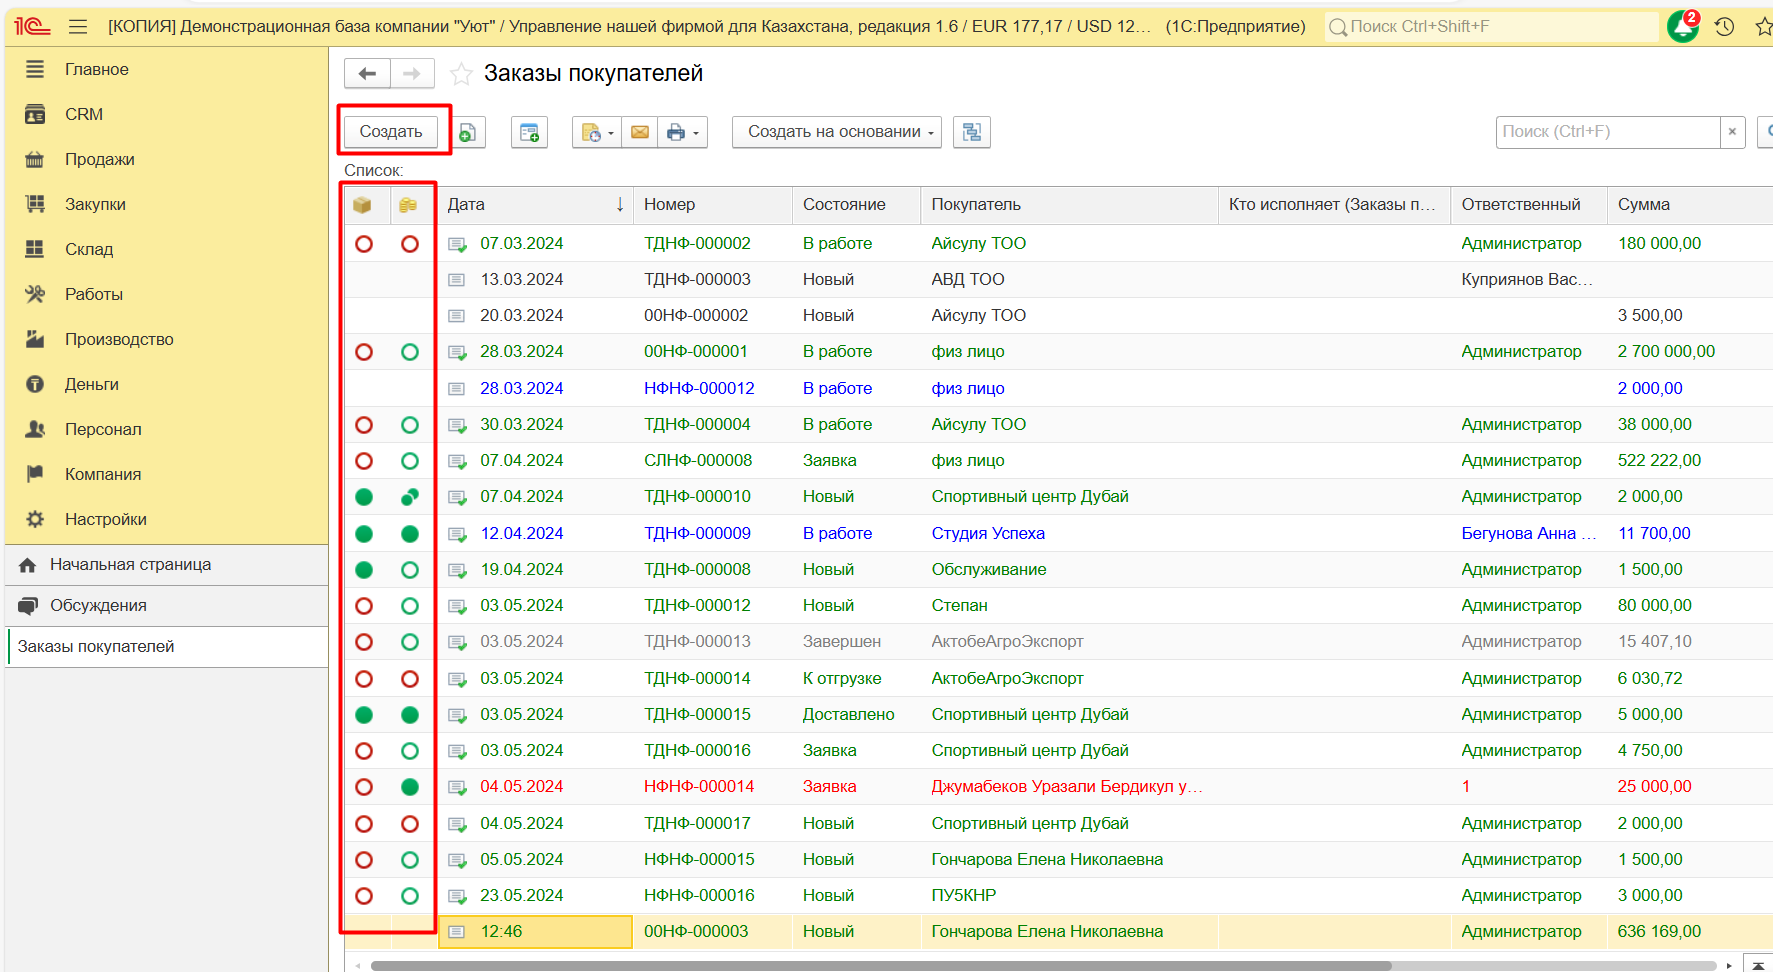This screenshot has height=972, width=1773.
Task: Click the list Поиск (Ctrl+F) search field
Action: [x=1606, y=132]
